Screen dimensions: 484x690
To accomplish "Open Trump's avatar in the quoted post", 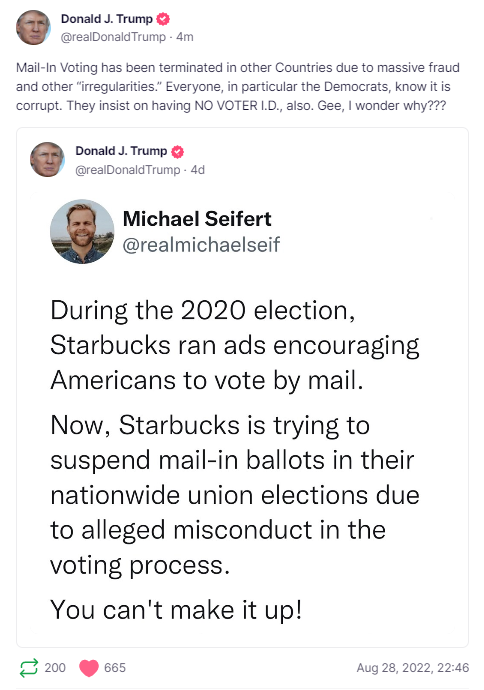I will coord(48,159).
